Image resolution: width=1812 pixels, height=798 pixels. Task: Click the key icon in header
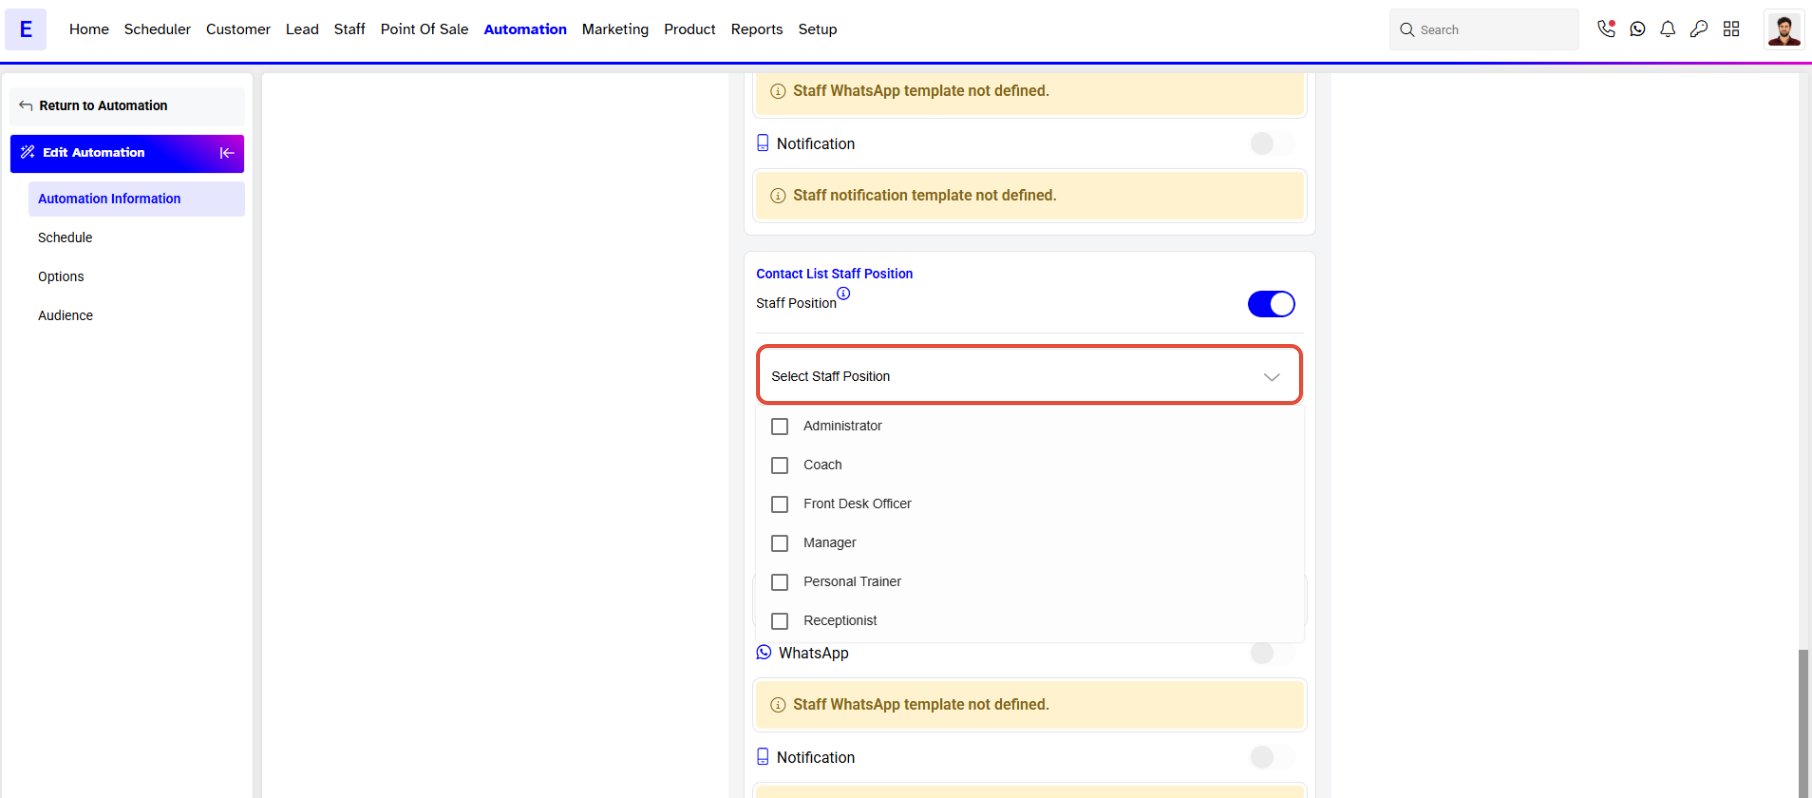[1699, 29]
